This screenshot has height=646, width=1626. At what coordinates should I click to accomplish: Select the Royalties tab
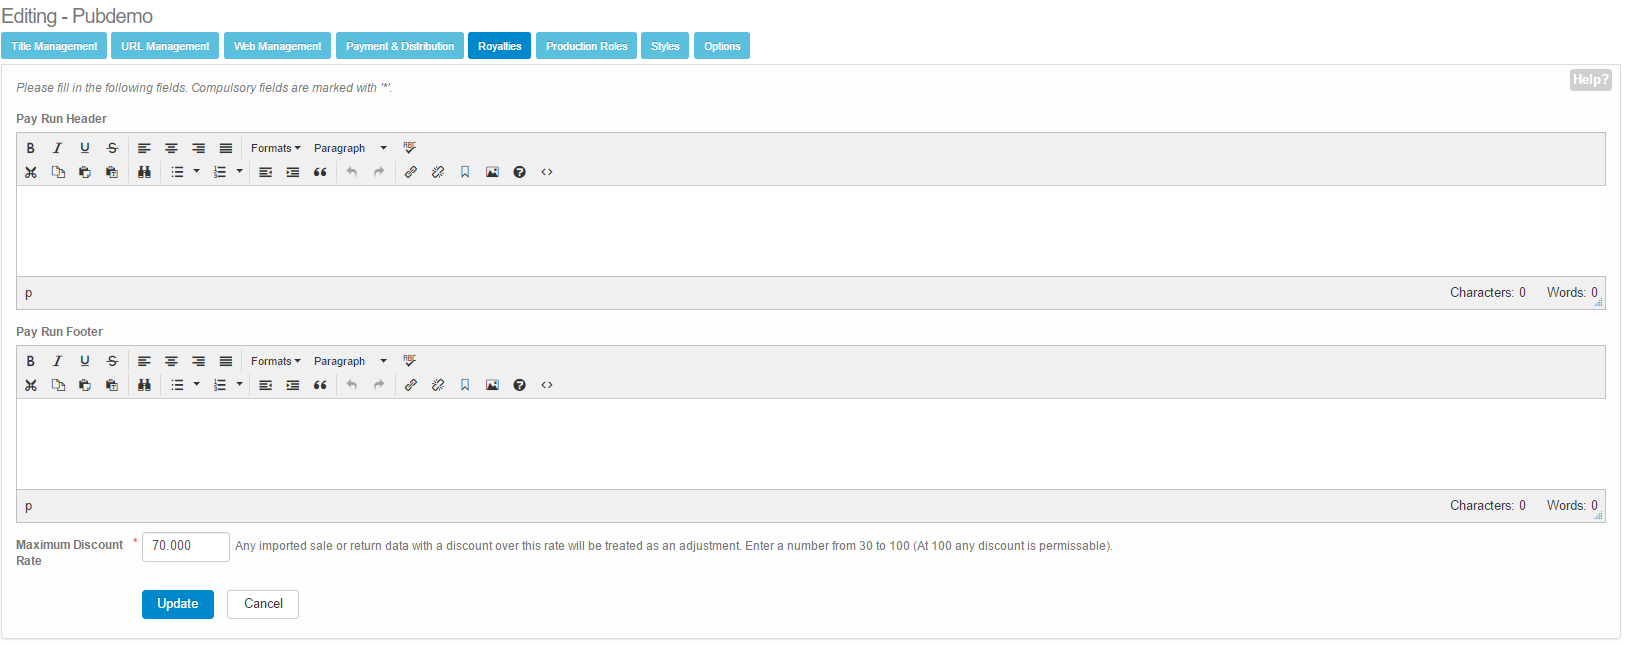pos(499,46)
